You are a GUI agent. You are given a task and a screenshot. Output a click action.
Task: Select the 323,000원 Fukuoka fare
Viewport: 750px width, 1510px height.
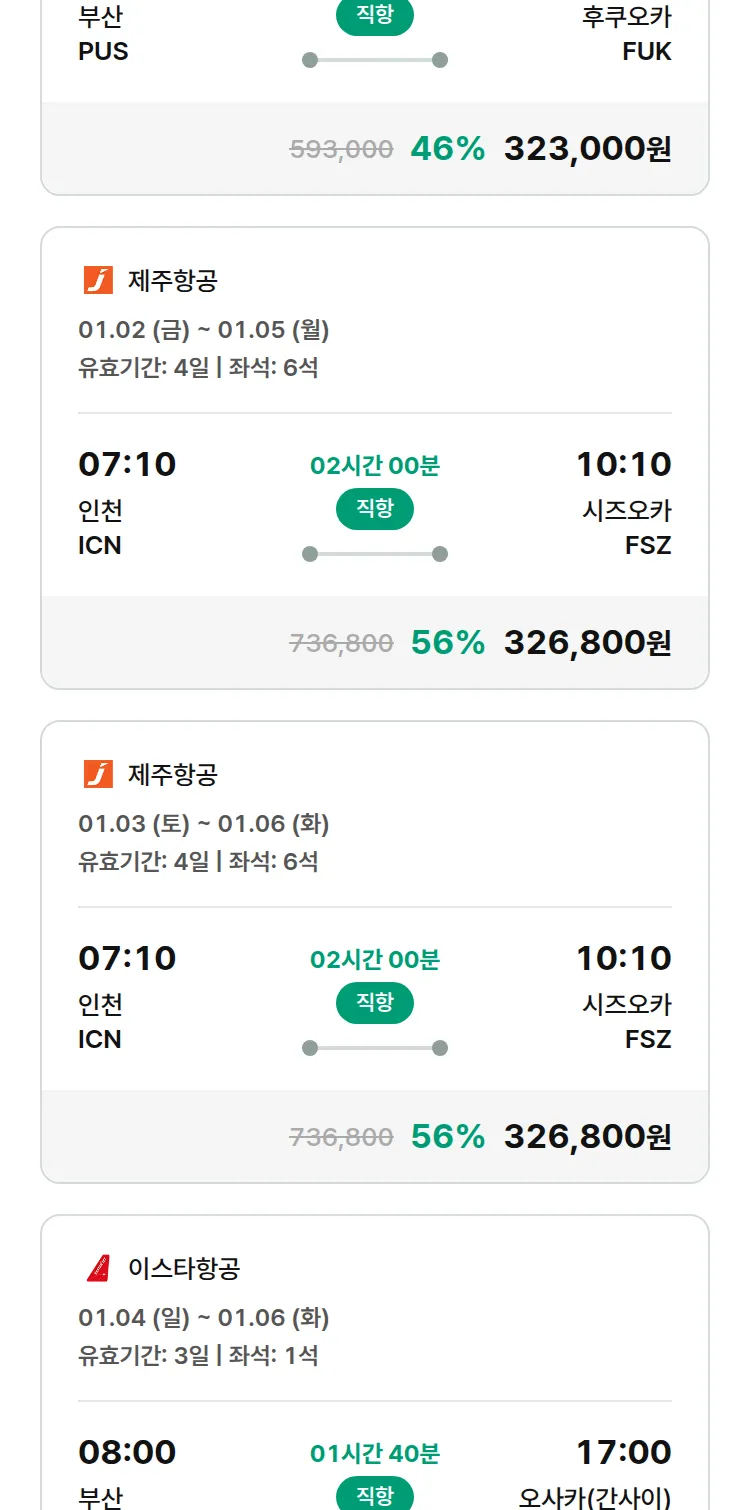[x=587, y=149]
